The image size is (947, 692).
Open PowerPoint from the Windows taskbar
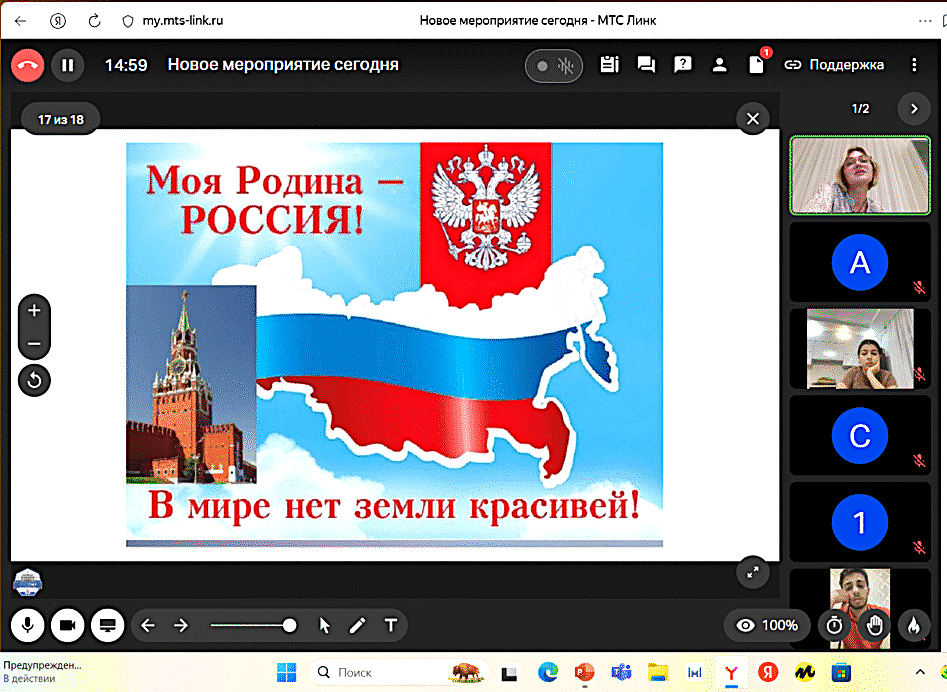click(584, 672)
